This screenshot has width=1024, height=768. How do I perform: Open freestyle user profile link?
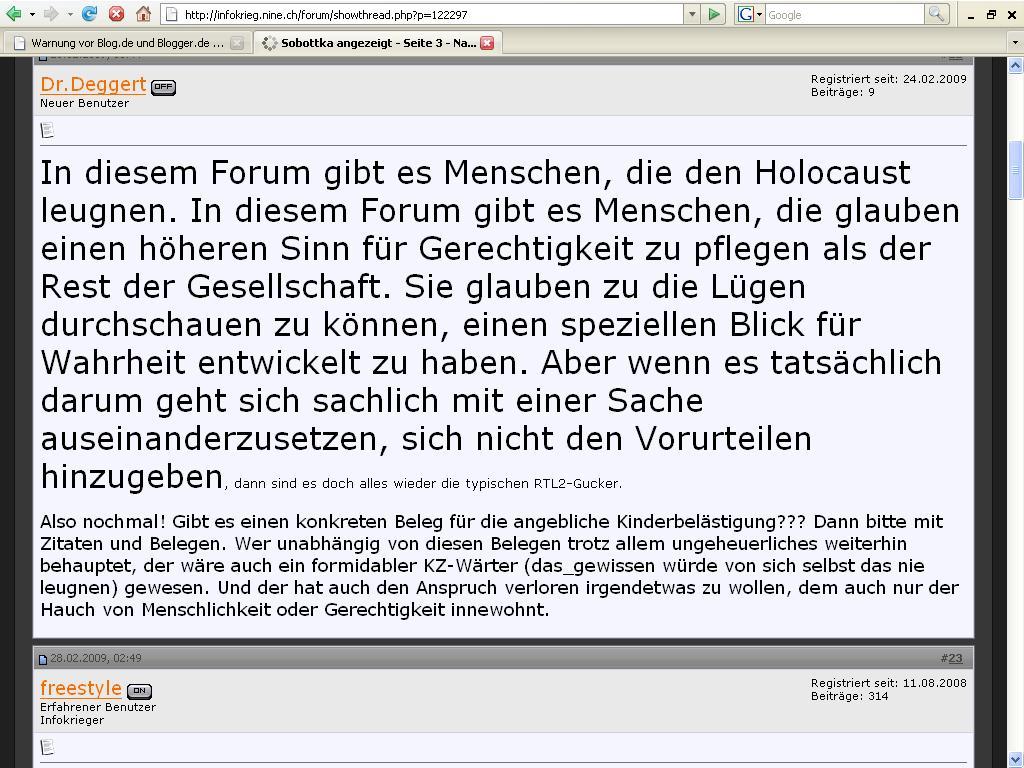80,688
